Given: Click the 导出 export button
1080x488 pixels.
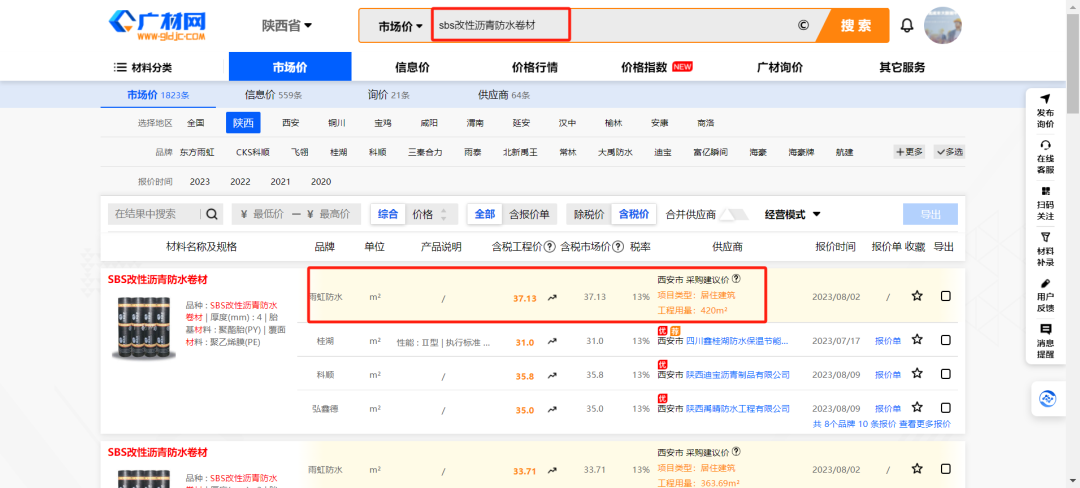Looking at the screenshot, I should [930, 214].
